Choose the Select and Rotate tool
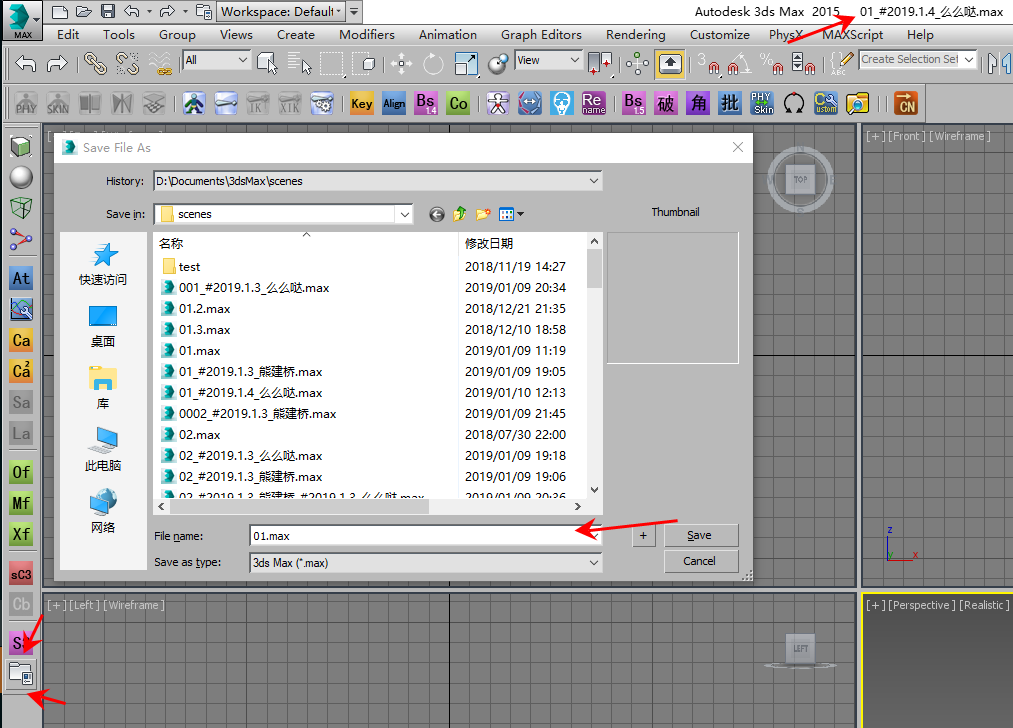 433,63
